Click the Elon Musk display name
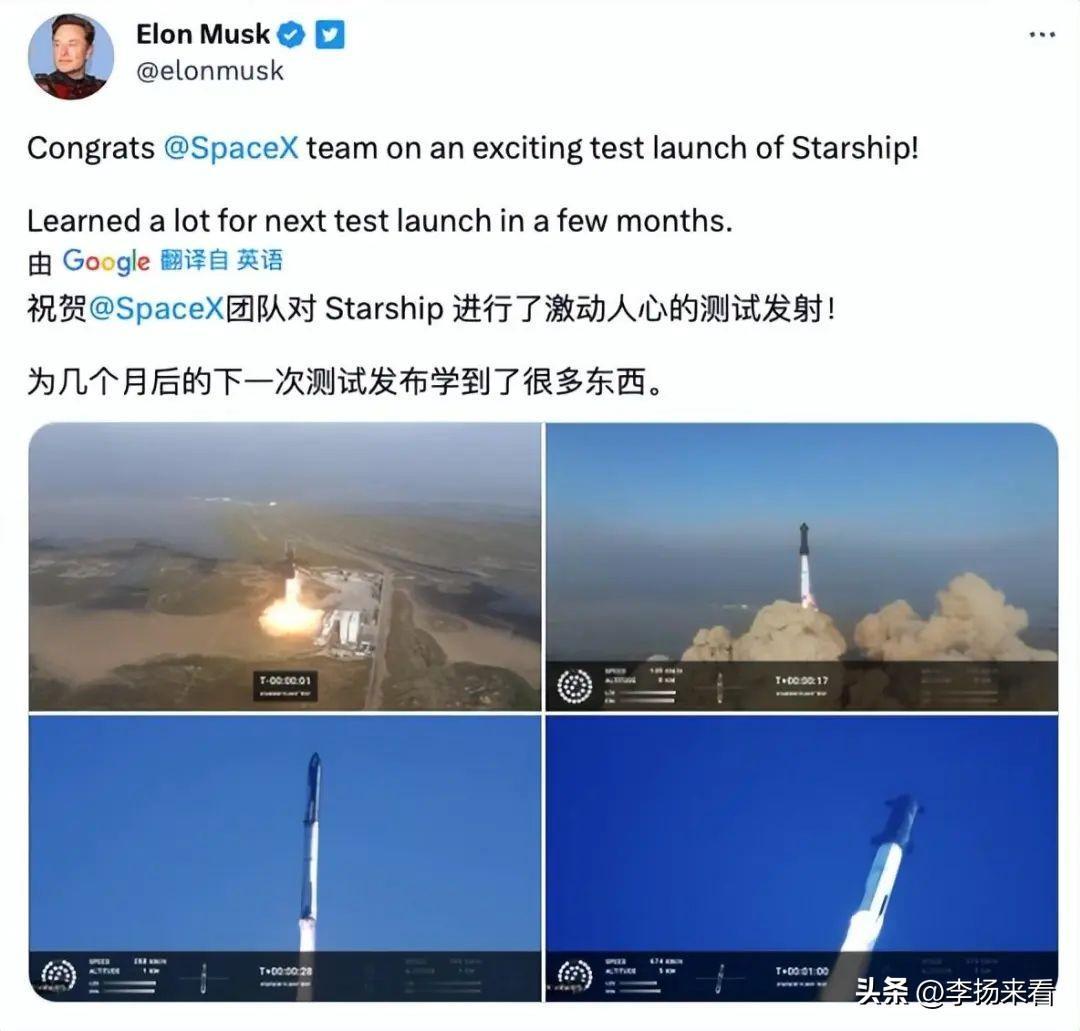The height and width of the screenshot is (1031, 1080). (203, 34)
